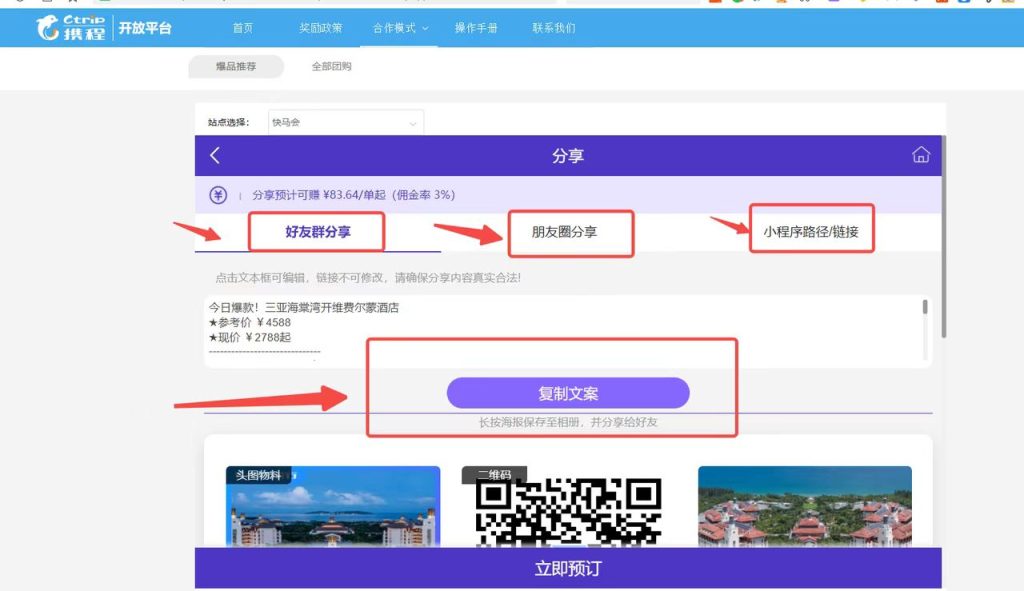Click the 复制文案 copy button
The width and height of the screenshot is (1024, 591).
[568, 393]
